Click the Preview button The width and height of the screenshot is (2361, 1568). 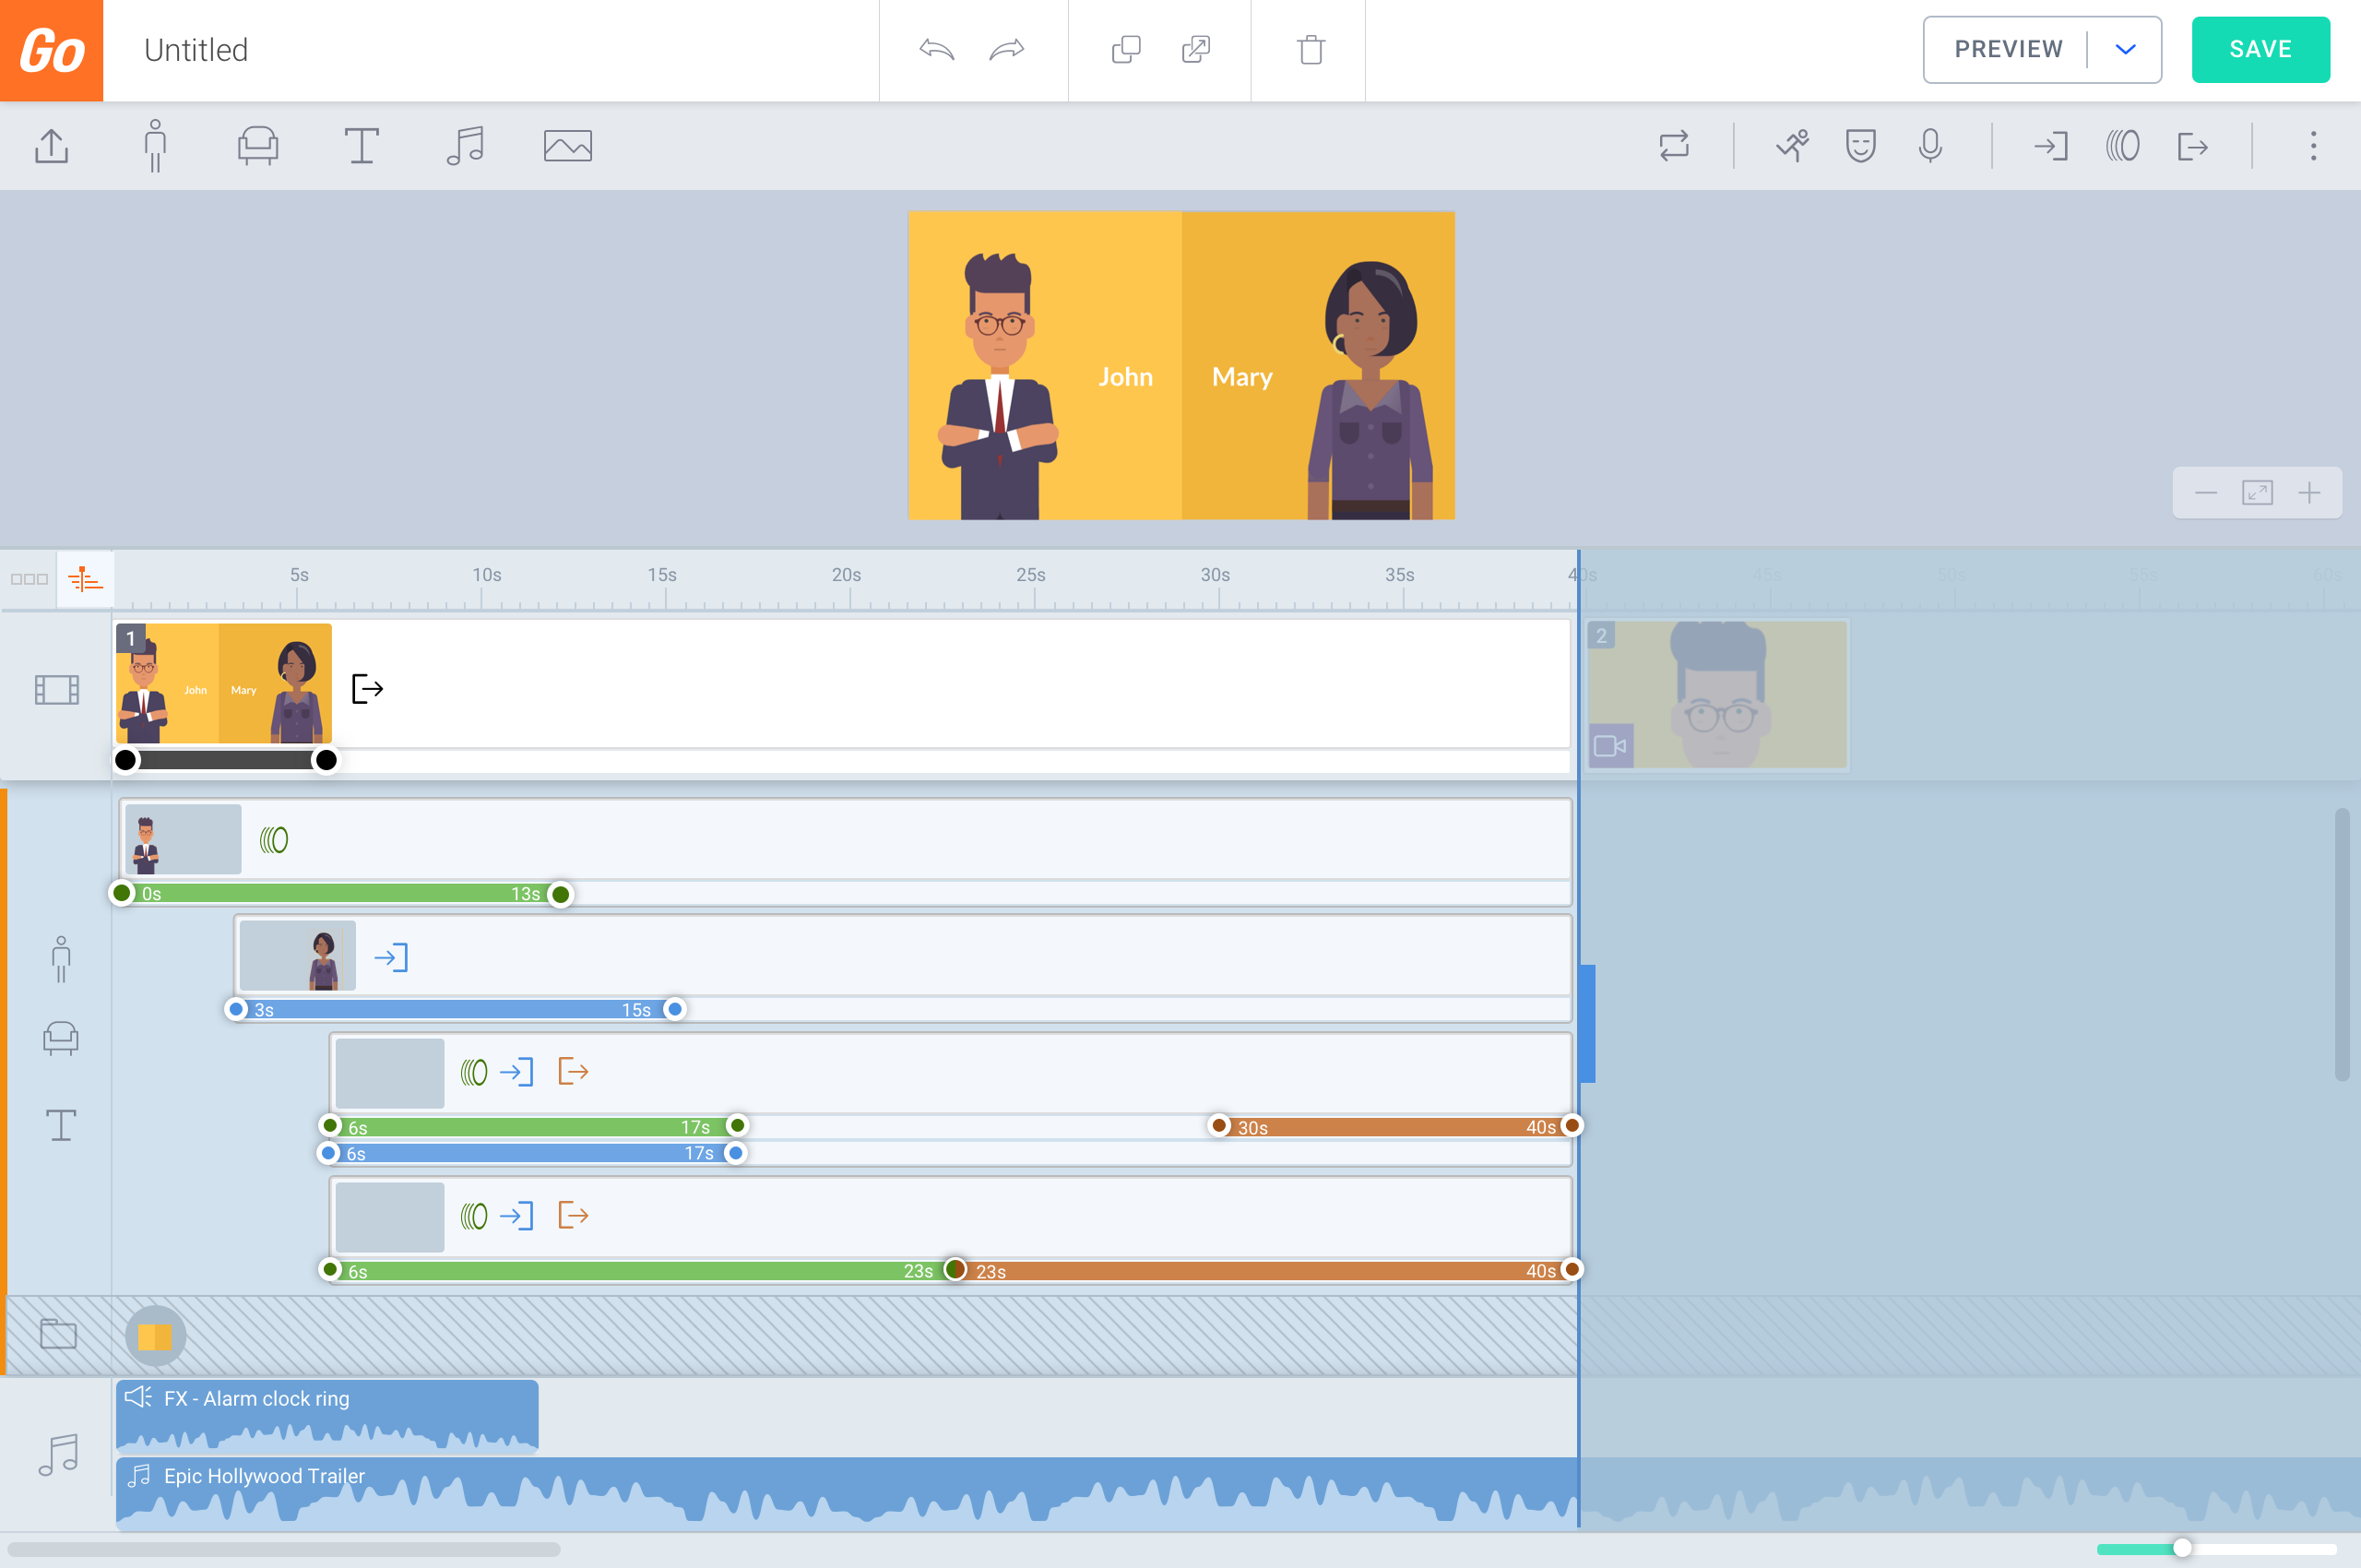(x=2008, y=50)
